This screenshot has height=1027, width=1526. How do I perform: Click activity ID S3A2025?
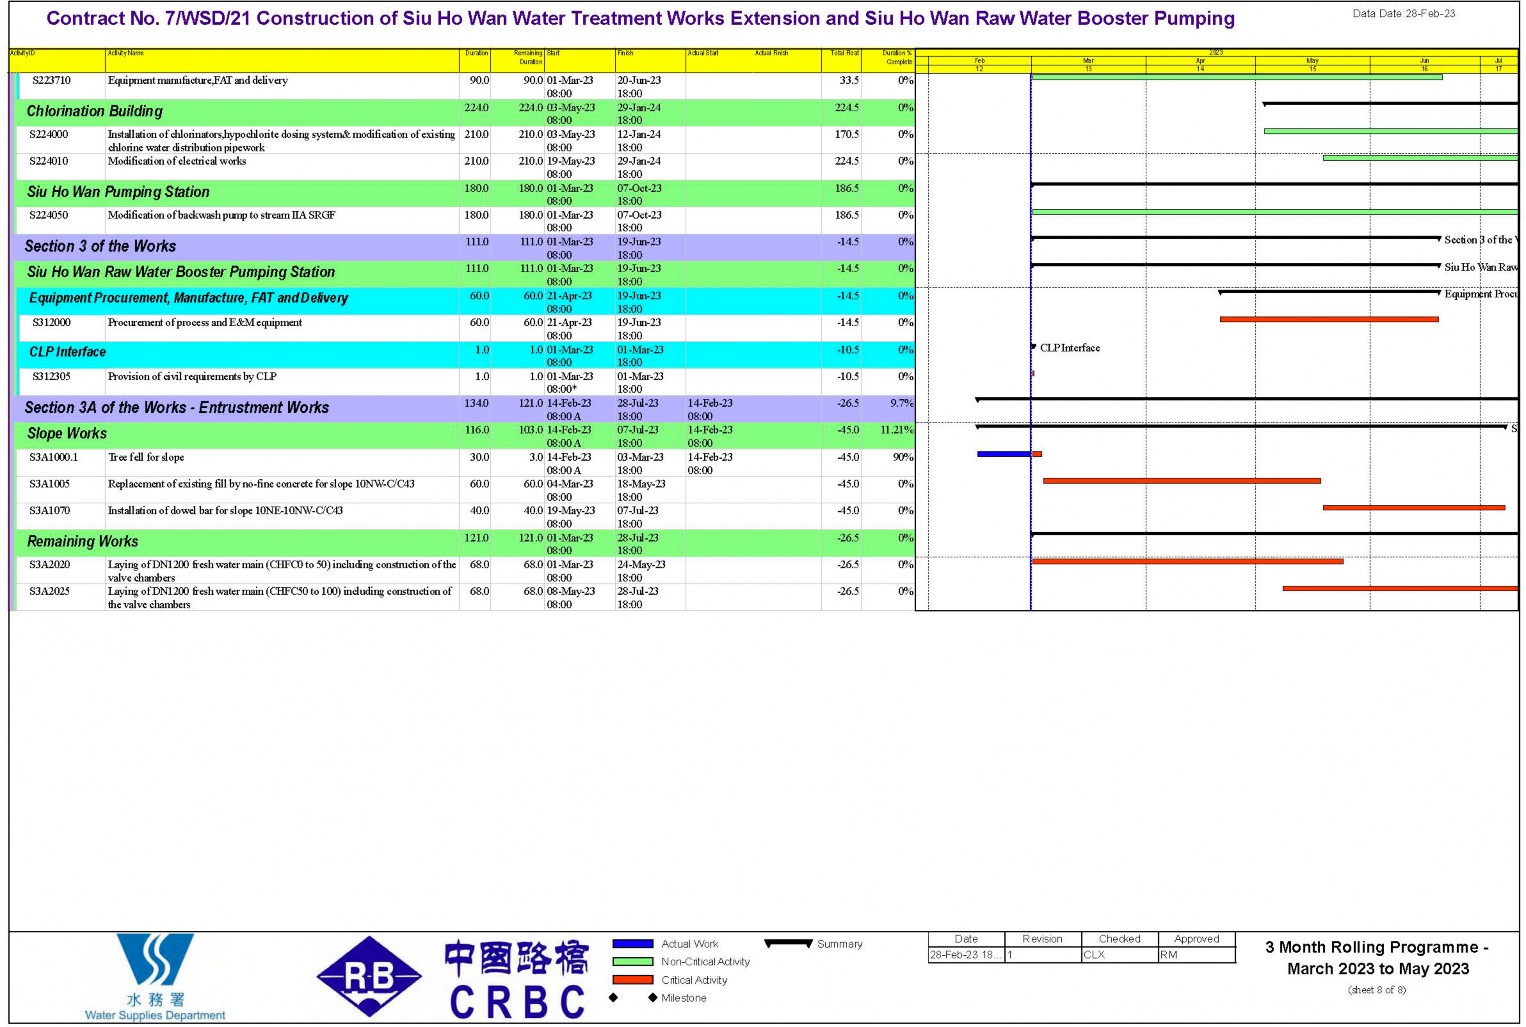[50, 592]
